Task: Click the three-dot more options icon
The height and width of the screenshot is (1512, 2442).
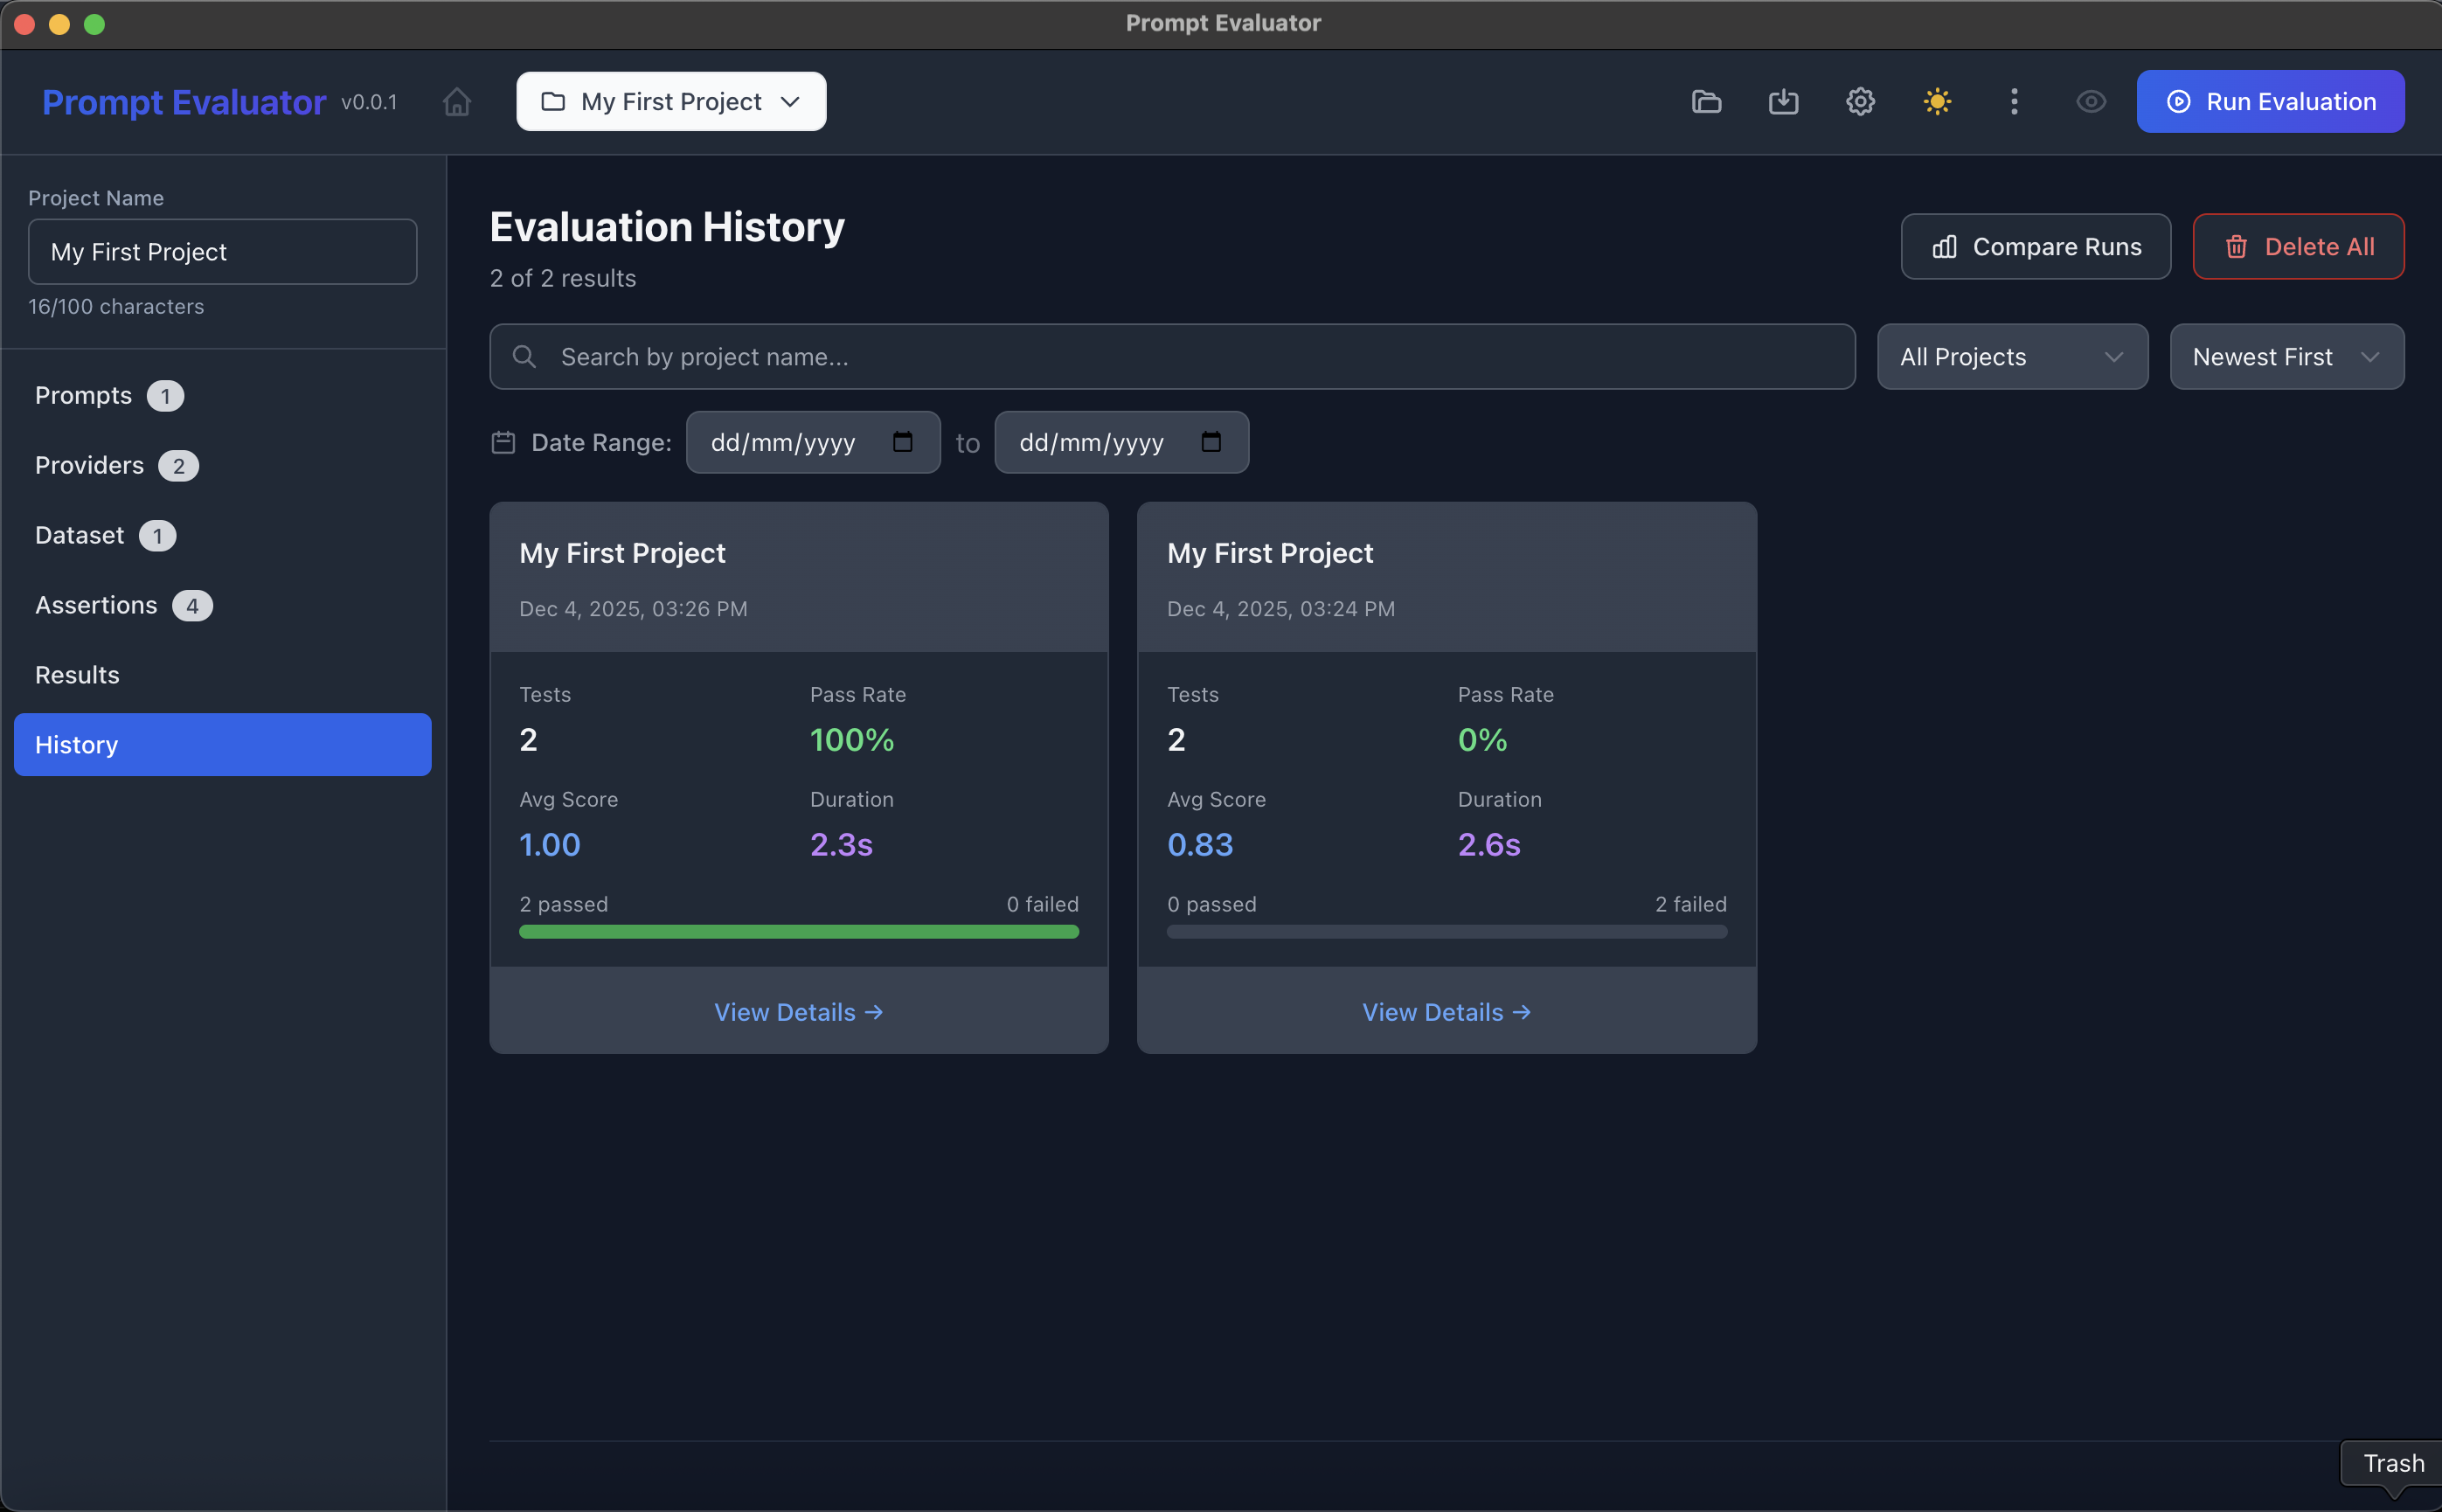Action: [2014, 102]
